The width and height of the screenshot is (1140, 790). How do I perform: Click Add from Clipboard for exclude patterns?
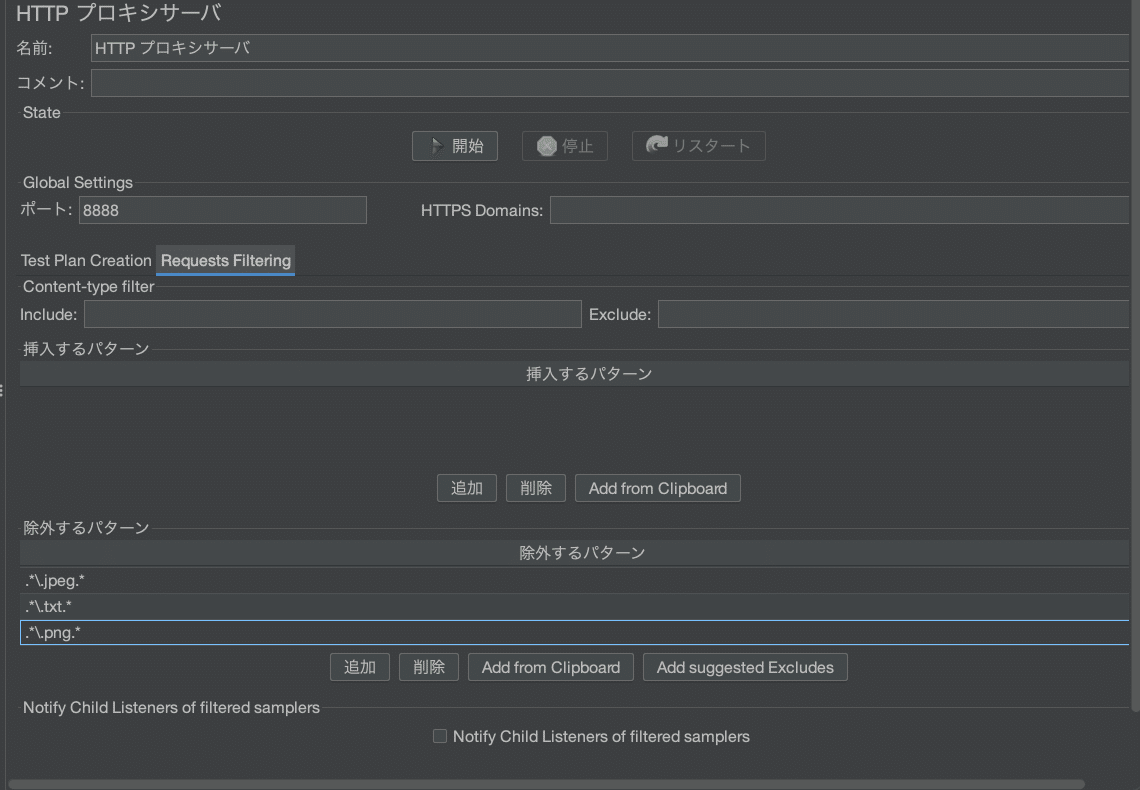point(550,666)
